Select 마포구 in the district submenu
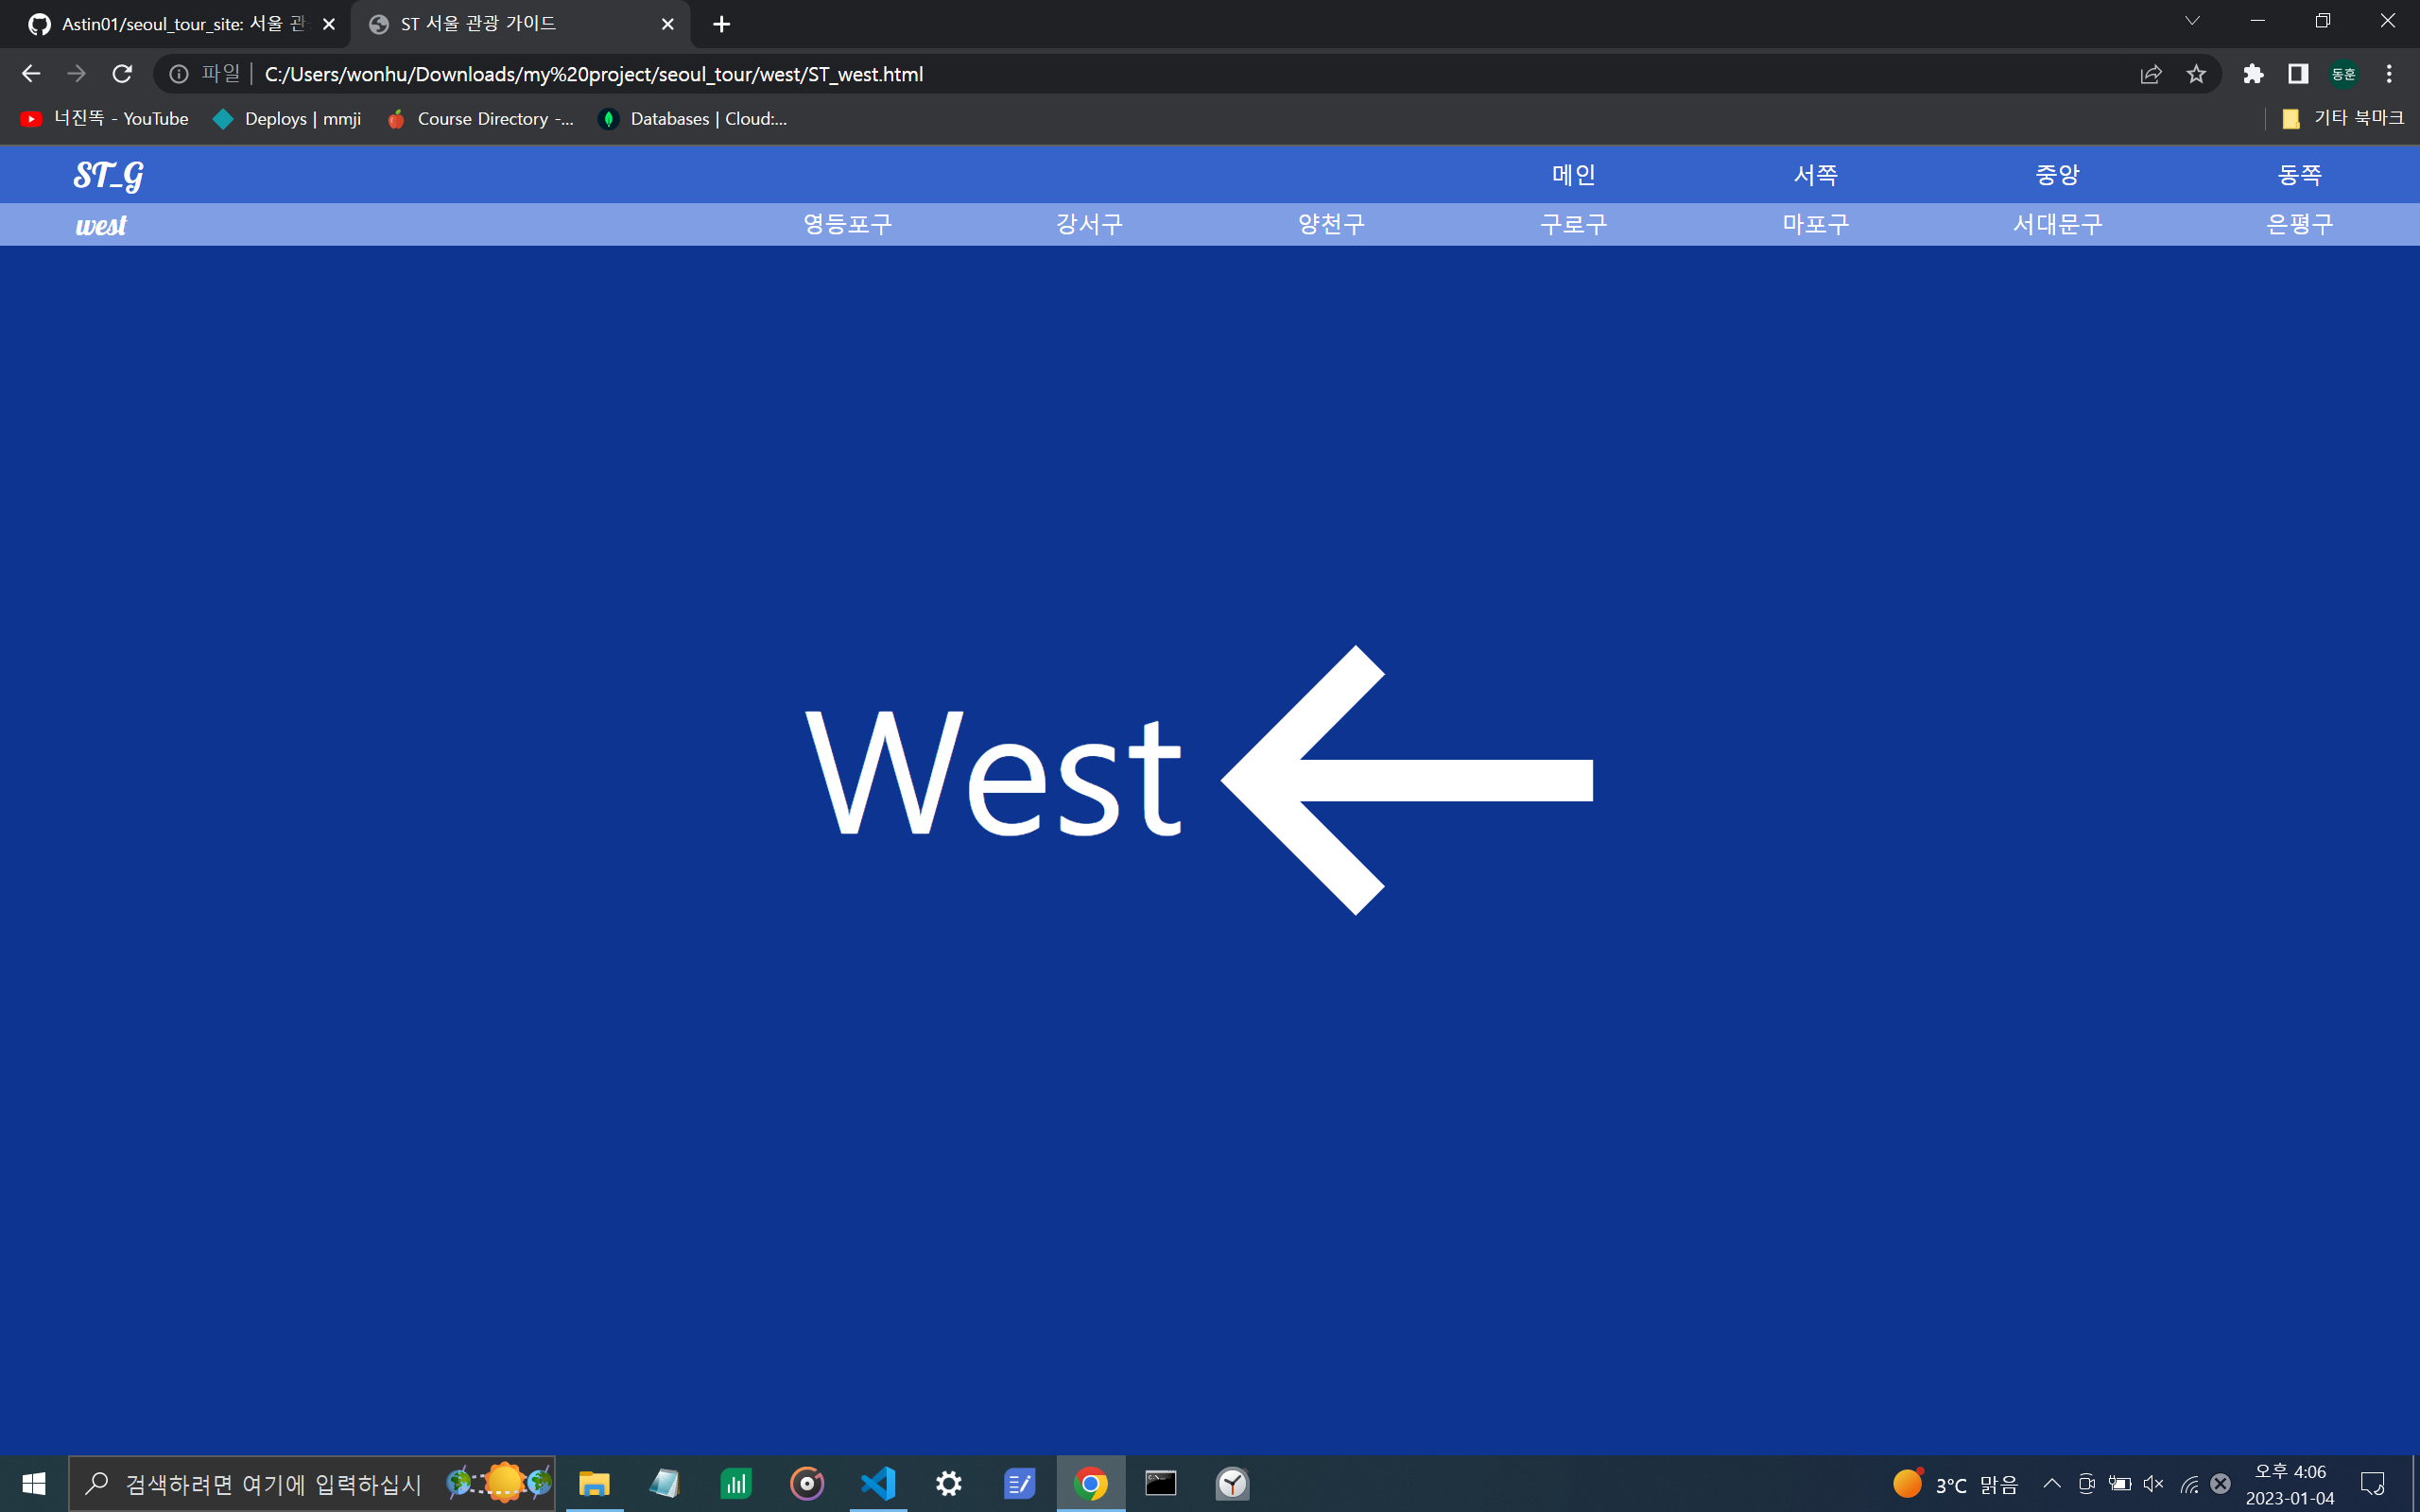Viewport: 2420px width, 1512px height. coord(1815,224)
